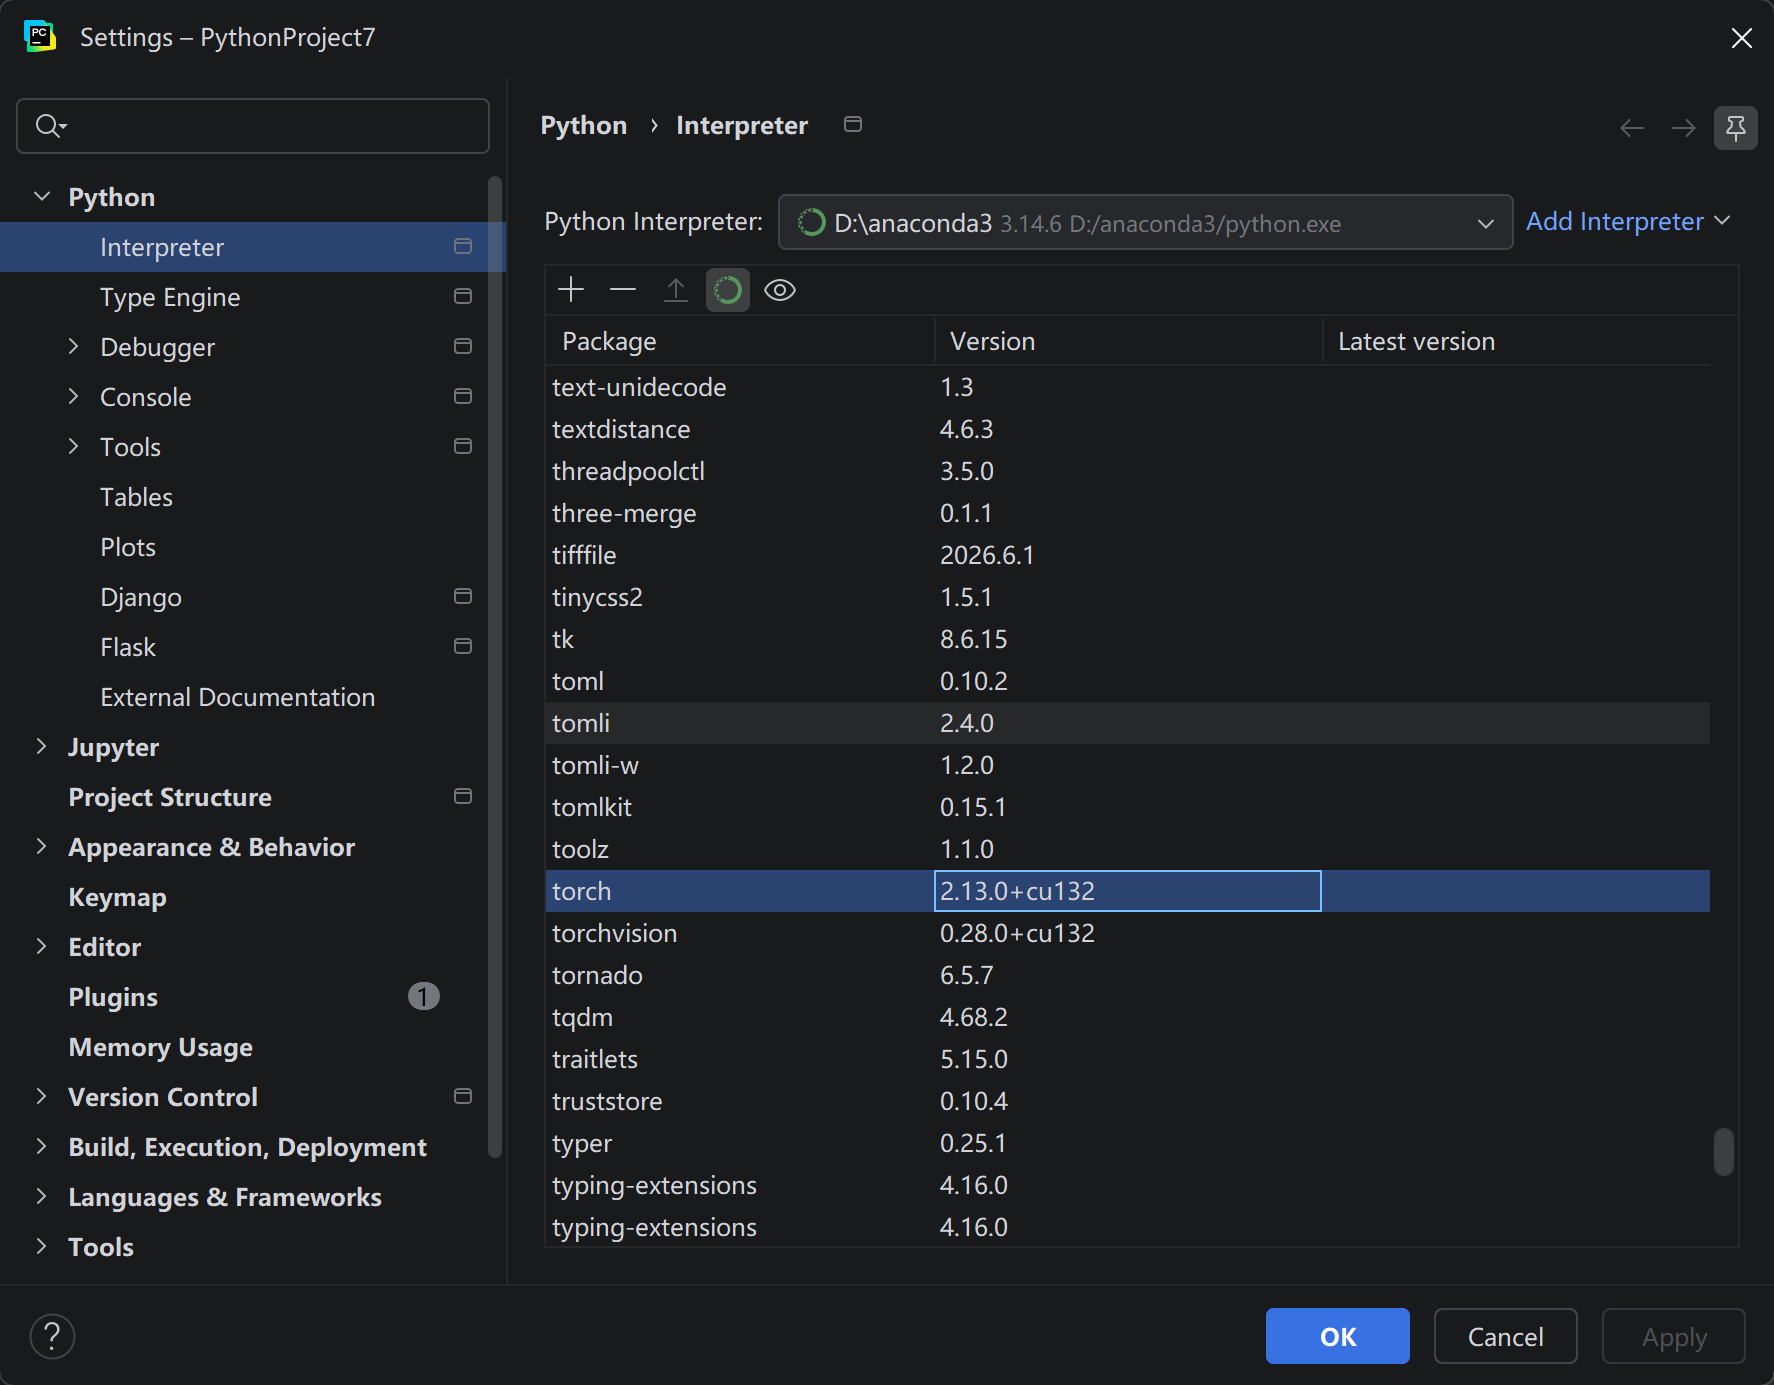Click the Install package plus icon
The width and height of the screenshot is (1774, 1385).
click(571, 290)
